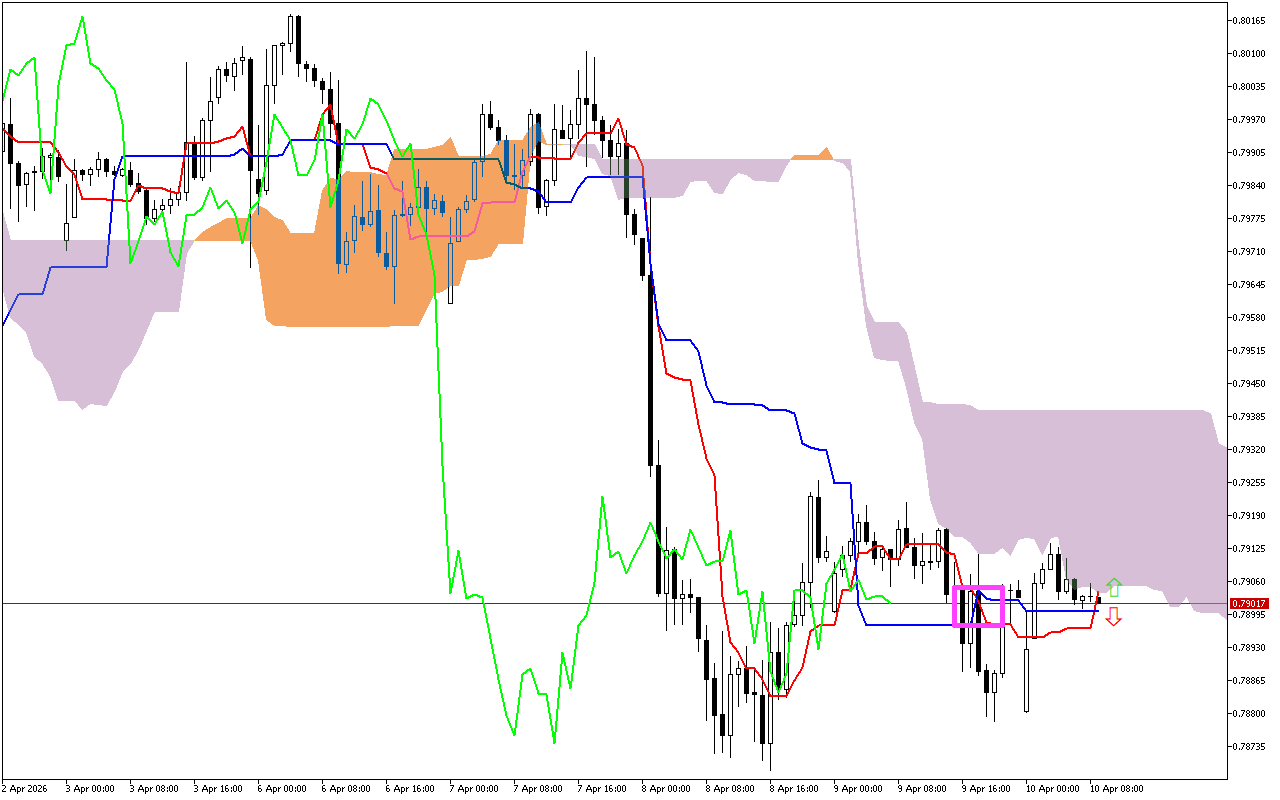Click the green up arrow signal
The width and height of the screenshot is (1280, 800).
[x=1113, y=587]
